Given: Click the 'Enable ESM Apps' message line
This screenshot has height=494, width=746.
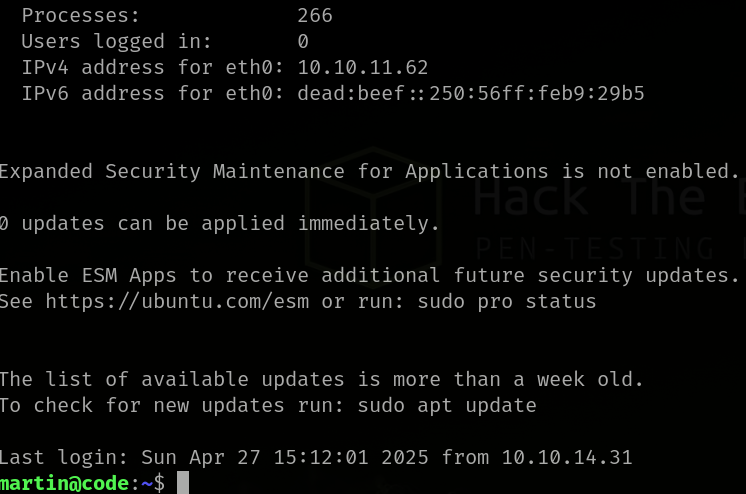Looking at the screenshot, I should [368, 275].
